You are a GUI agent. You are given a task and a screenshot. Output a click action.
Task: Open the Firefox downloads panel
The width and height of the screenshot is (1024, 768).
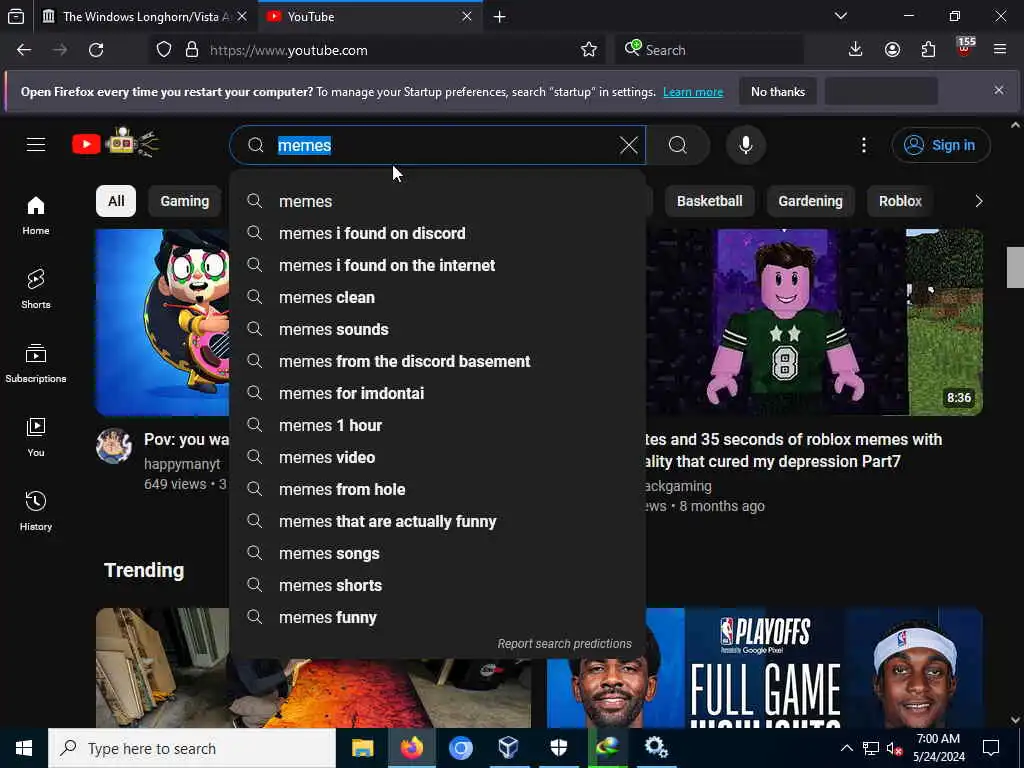(x=855, y=50)
